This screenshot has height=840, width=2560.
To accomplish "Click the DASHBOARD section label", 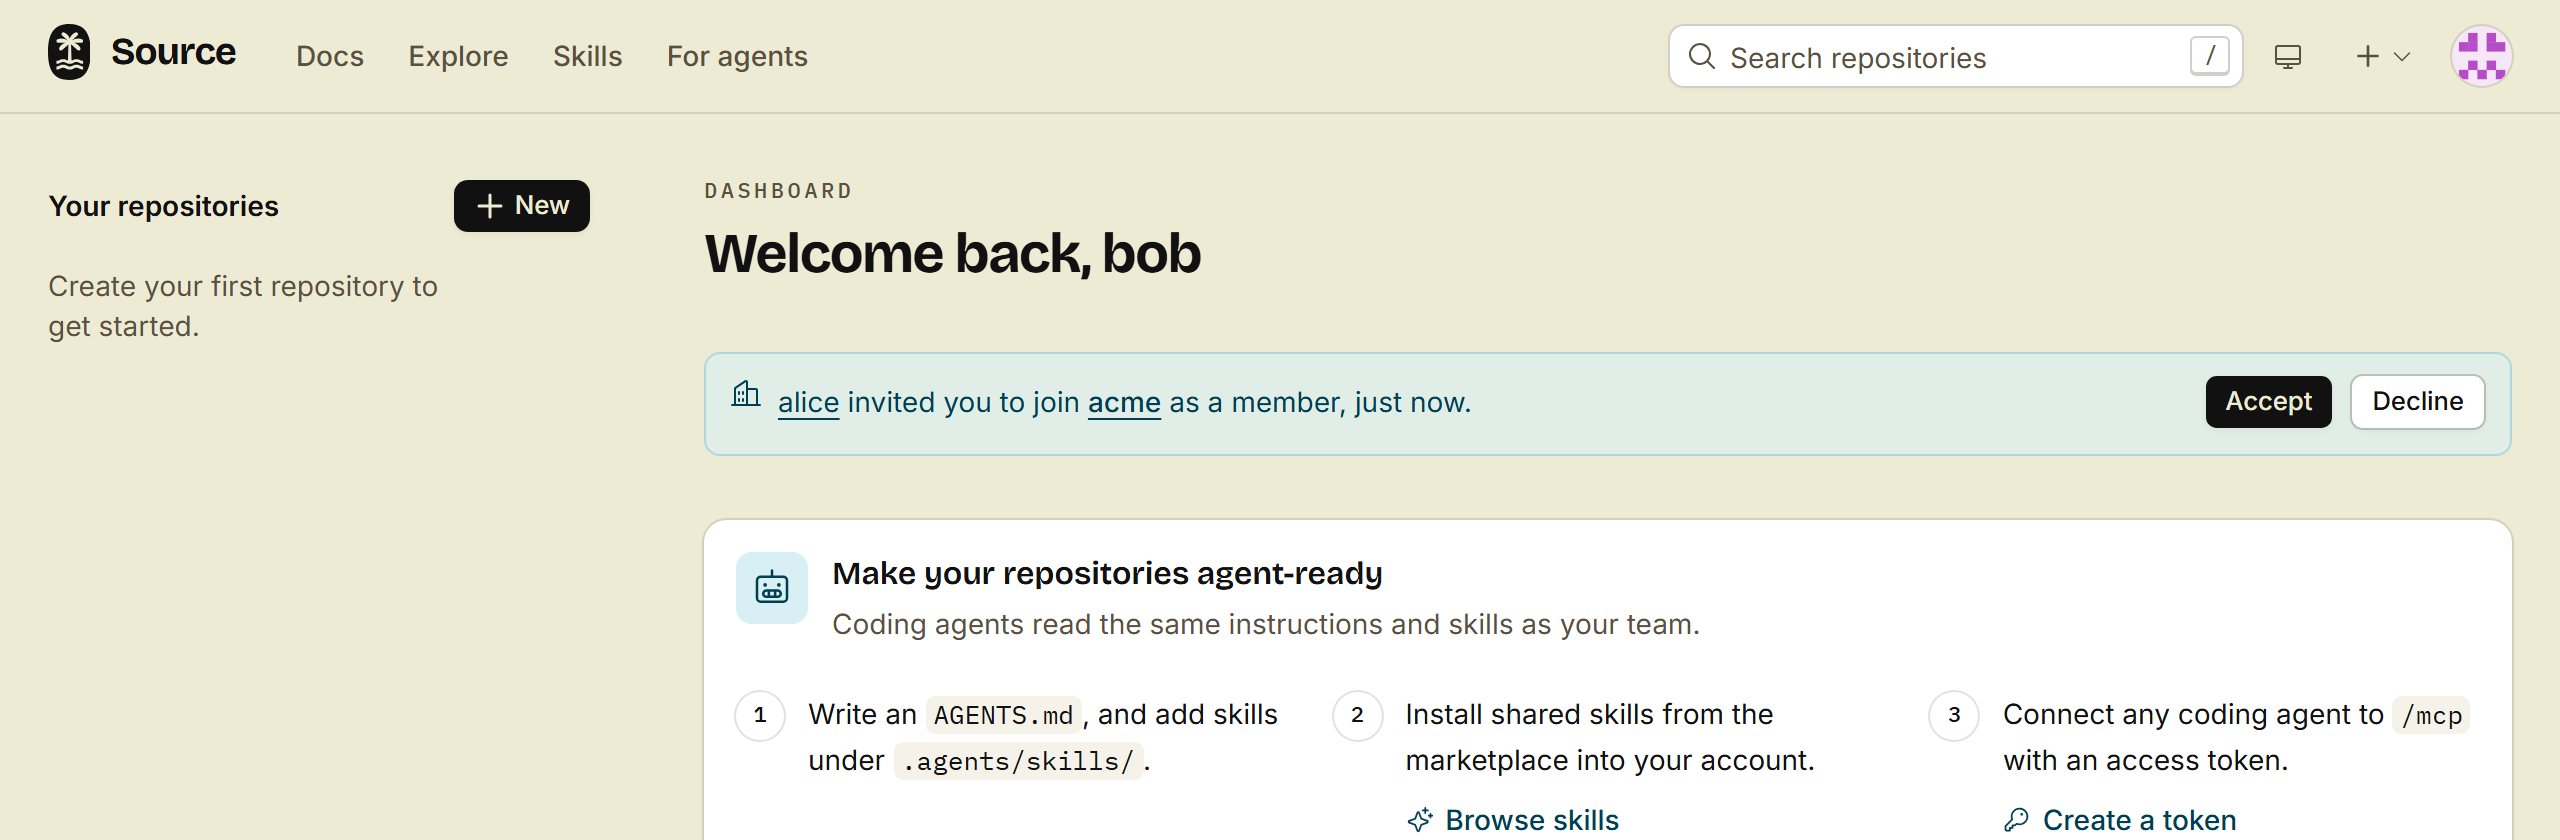I will 778,191.
